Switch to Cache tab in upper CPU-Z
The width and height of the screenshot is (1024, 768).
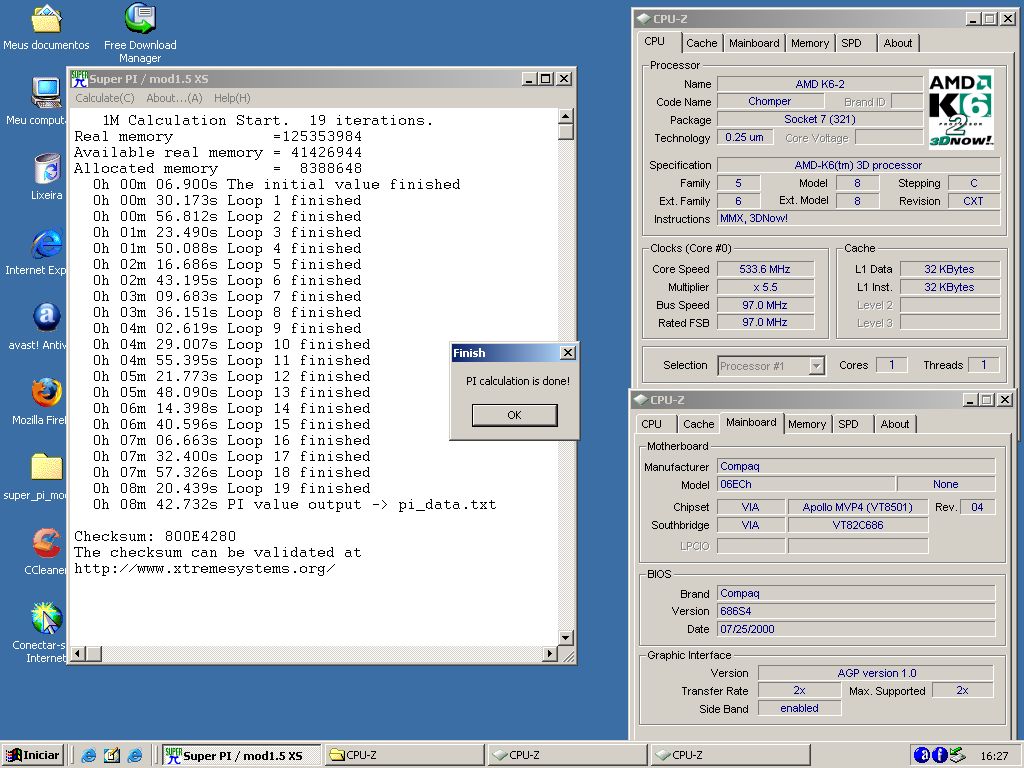coord(701,43)
